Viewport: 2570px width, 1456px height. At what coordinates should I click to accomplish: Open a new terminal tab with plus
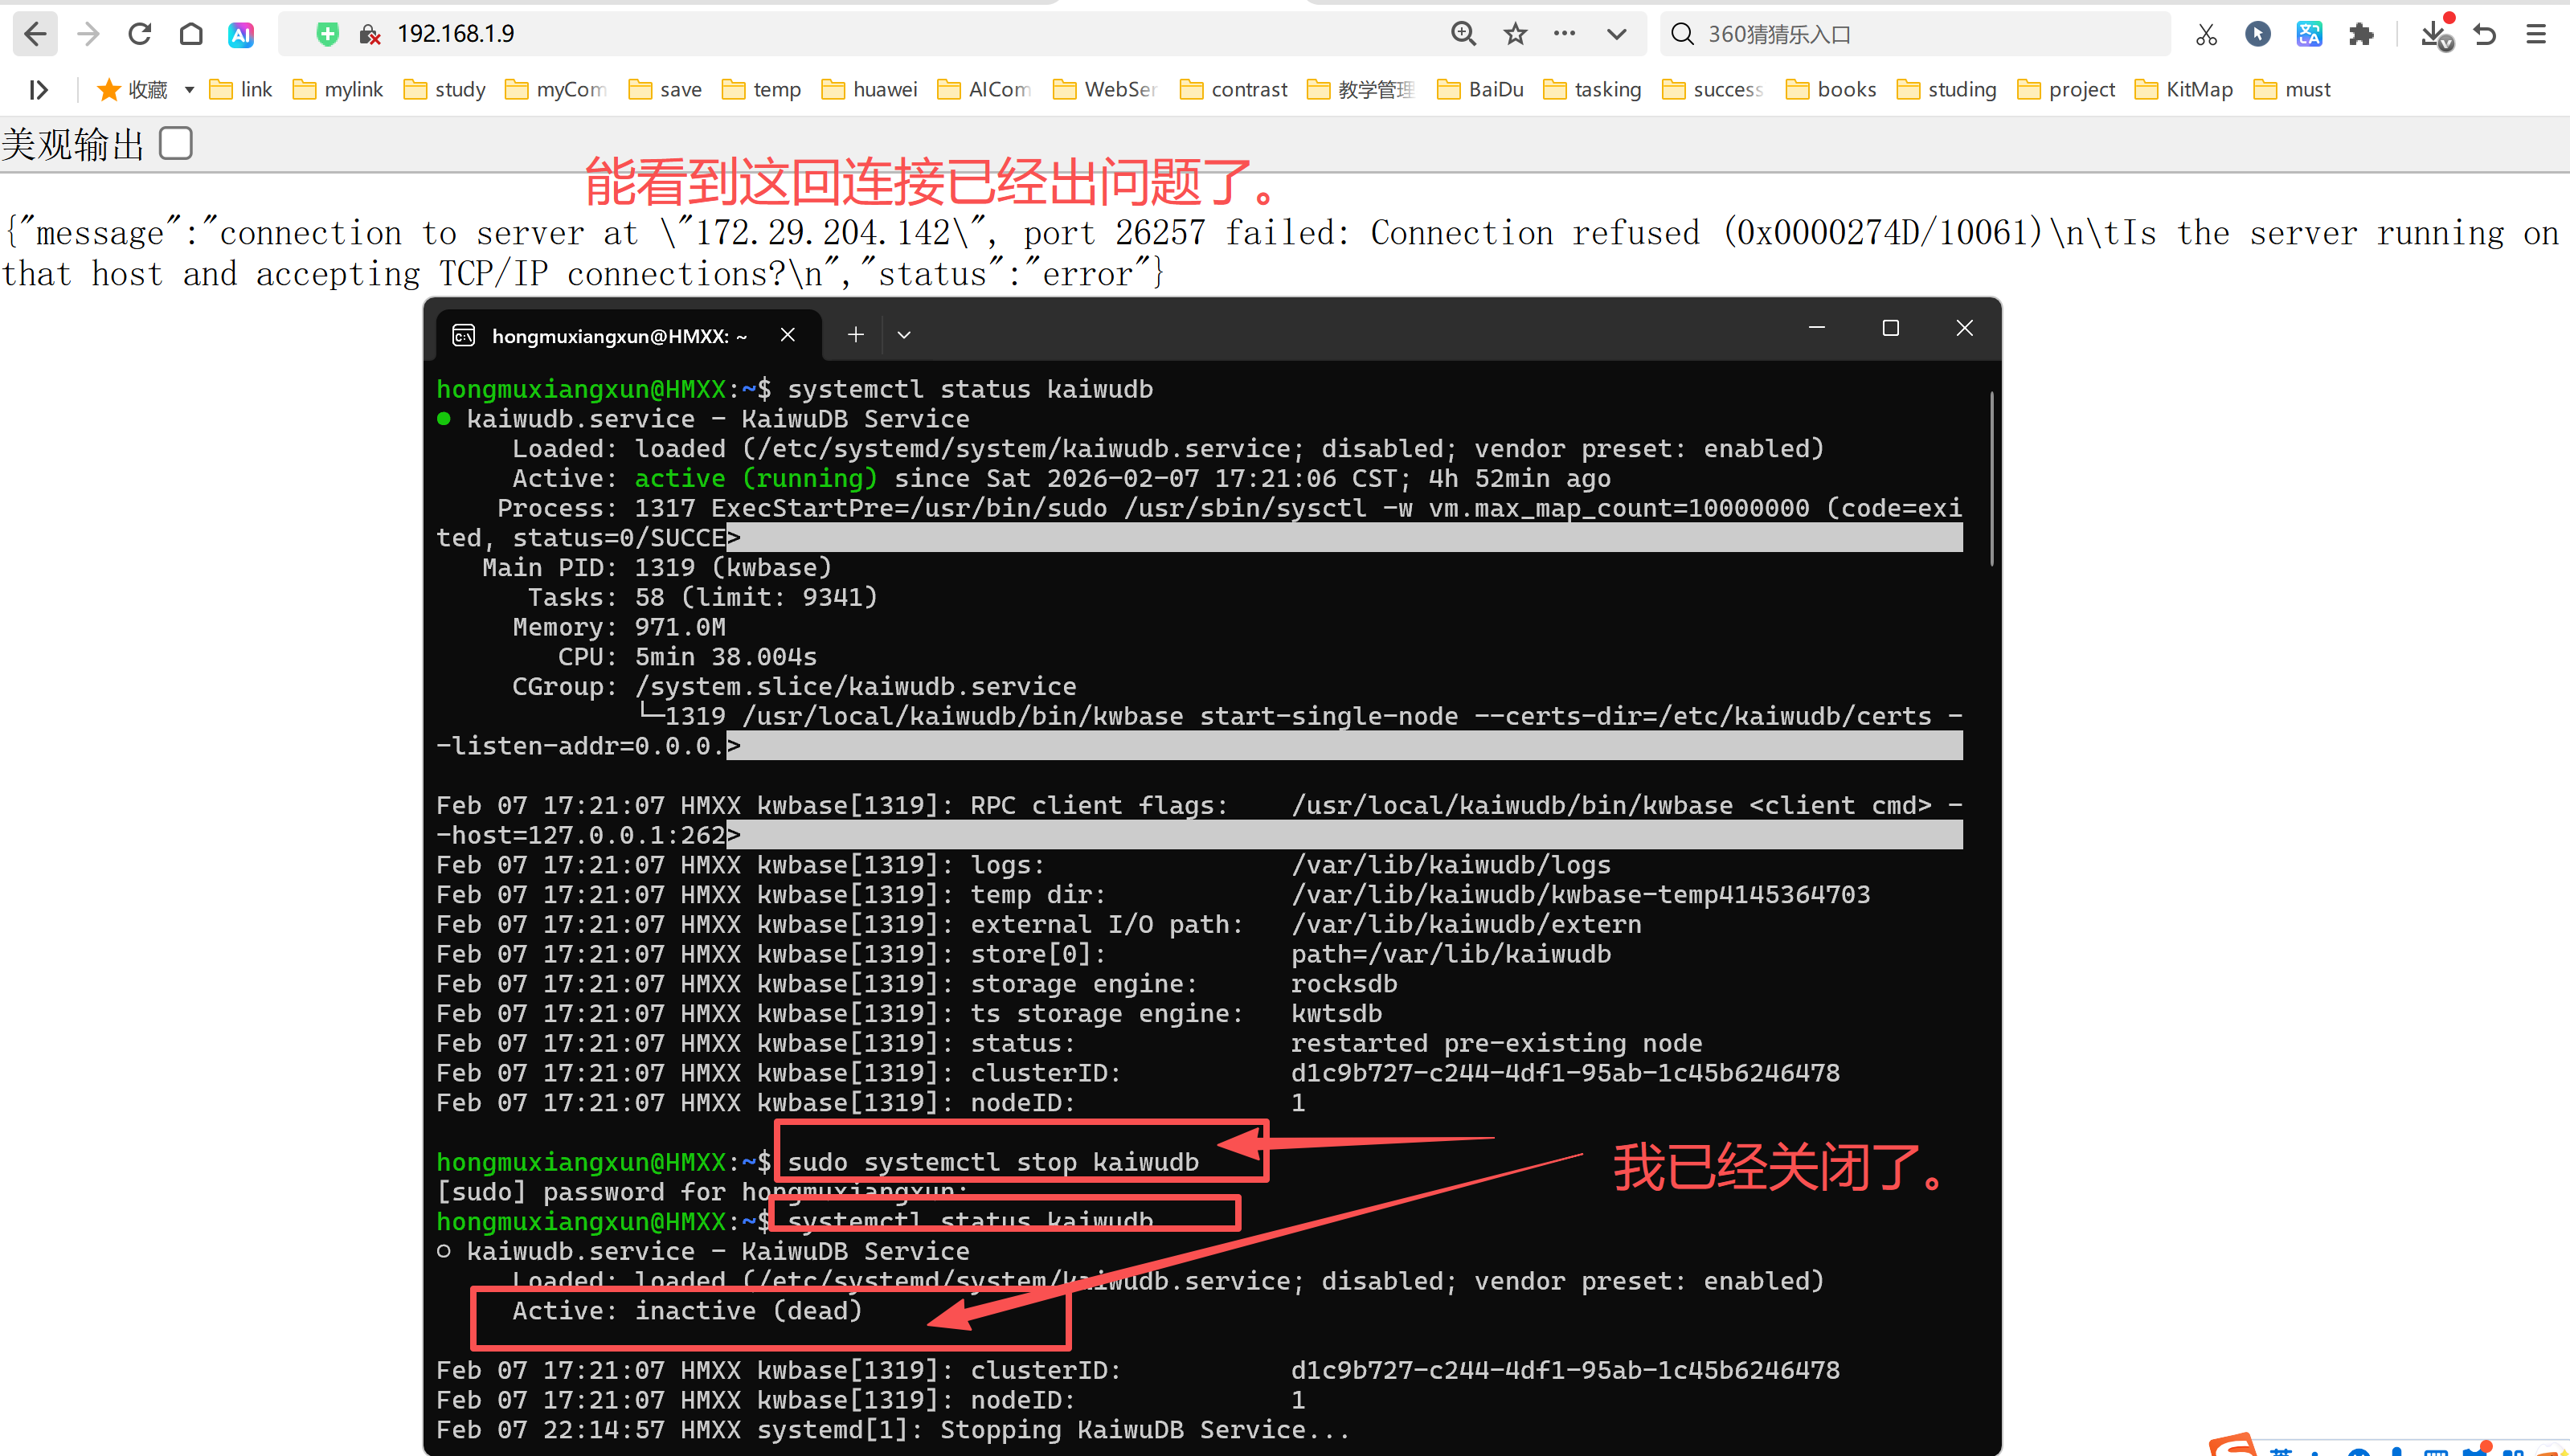[x=855, y=335]
